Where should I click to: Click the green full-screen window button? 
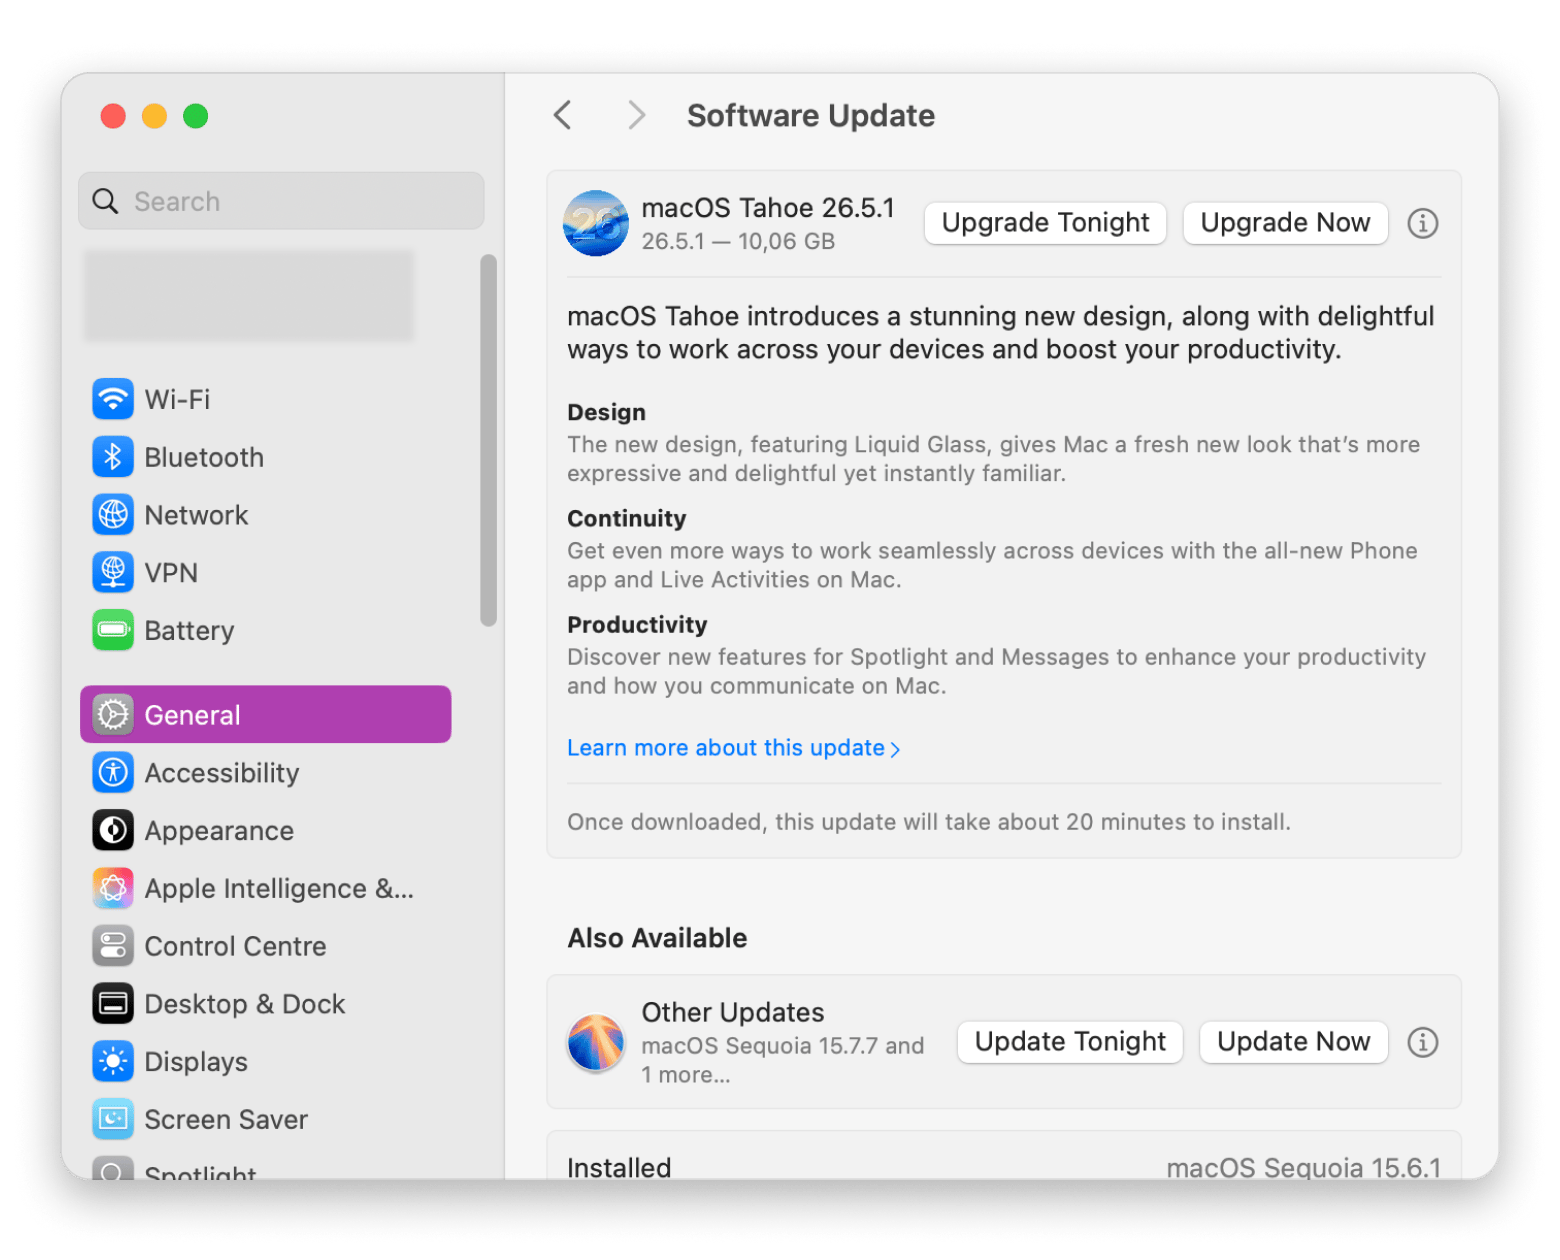pyautogui.click(x=196, y=116)
